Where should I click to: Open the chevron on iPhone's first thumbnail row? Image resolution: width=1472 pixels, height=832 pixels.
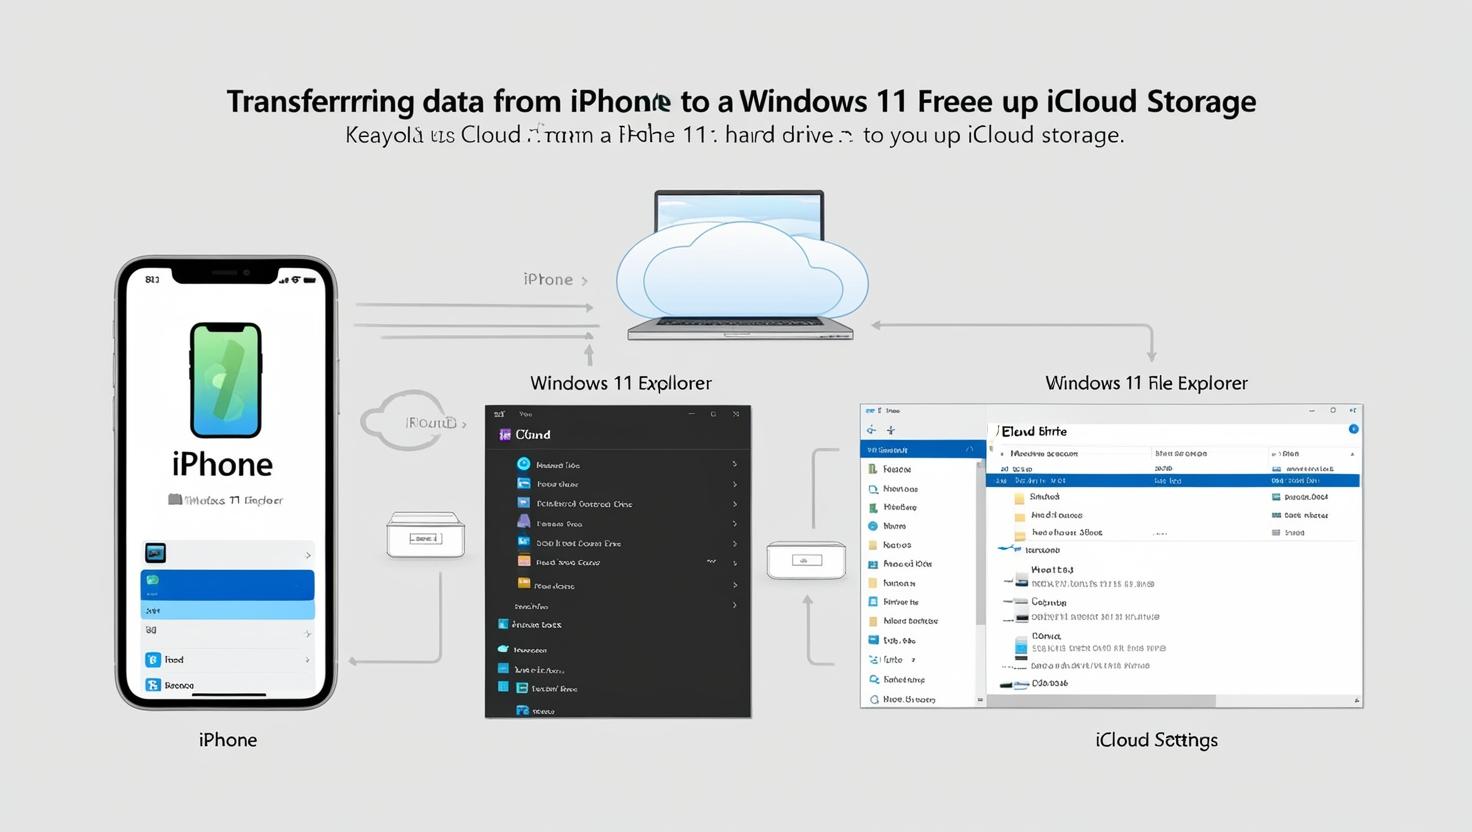pos(308,555)
